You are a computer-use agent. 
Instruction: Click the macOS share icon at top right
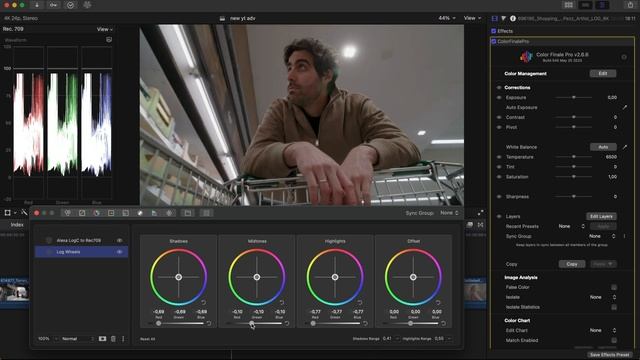pos(629,5)
